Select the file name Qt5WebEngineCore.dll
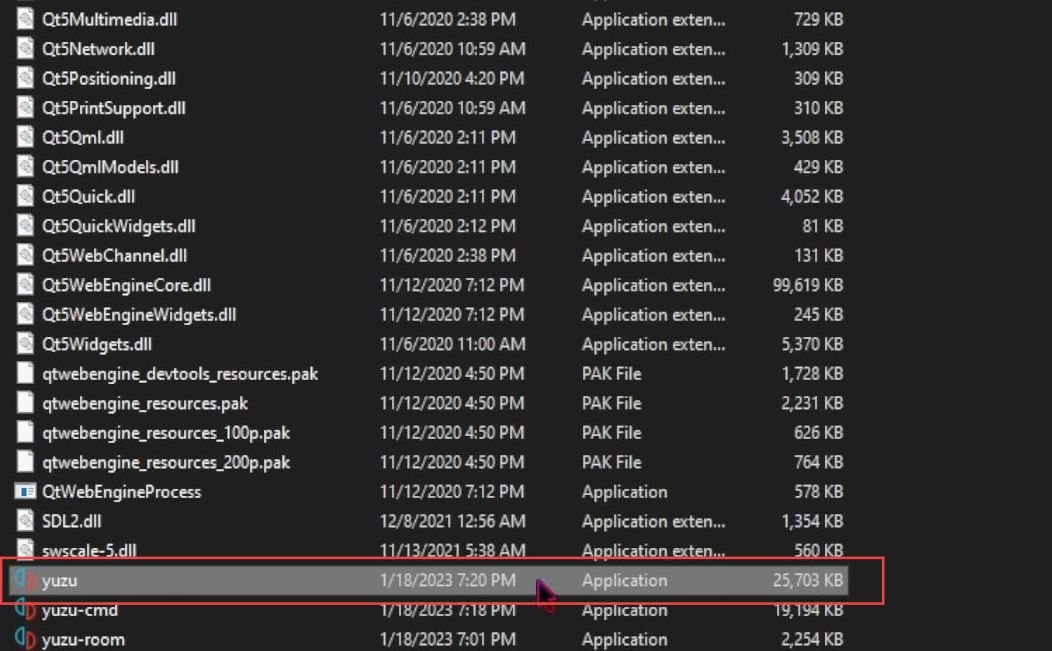1052x651 pixels. [126, 285]
